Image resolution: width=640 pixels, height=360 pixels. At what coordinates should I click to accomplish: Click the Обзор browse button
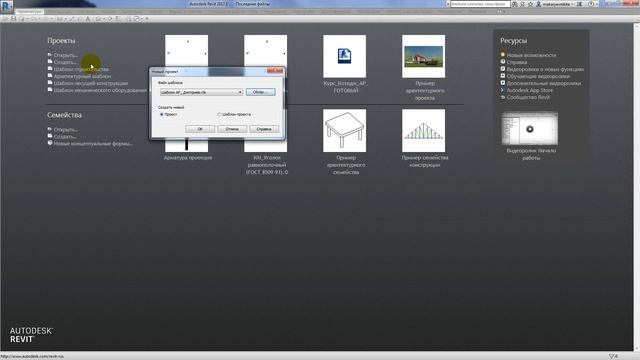pyautogui.click(x=260, y=92)
